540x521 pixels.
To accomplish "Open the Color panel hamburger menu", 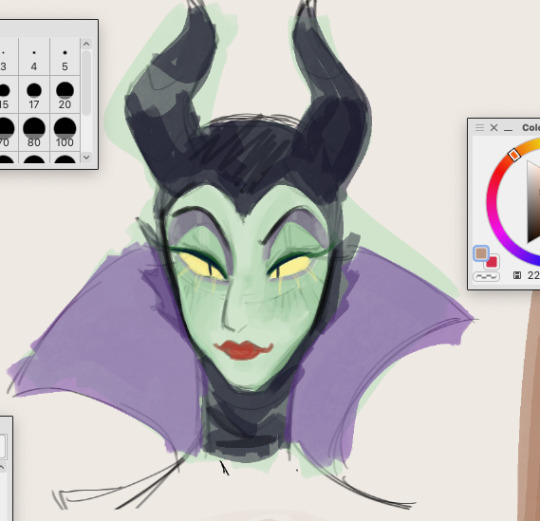I will click(x=479, y=127).
